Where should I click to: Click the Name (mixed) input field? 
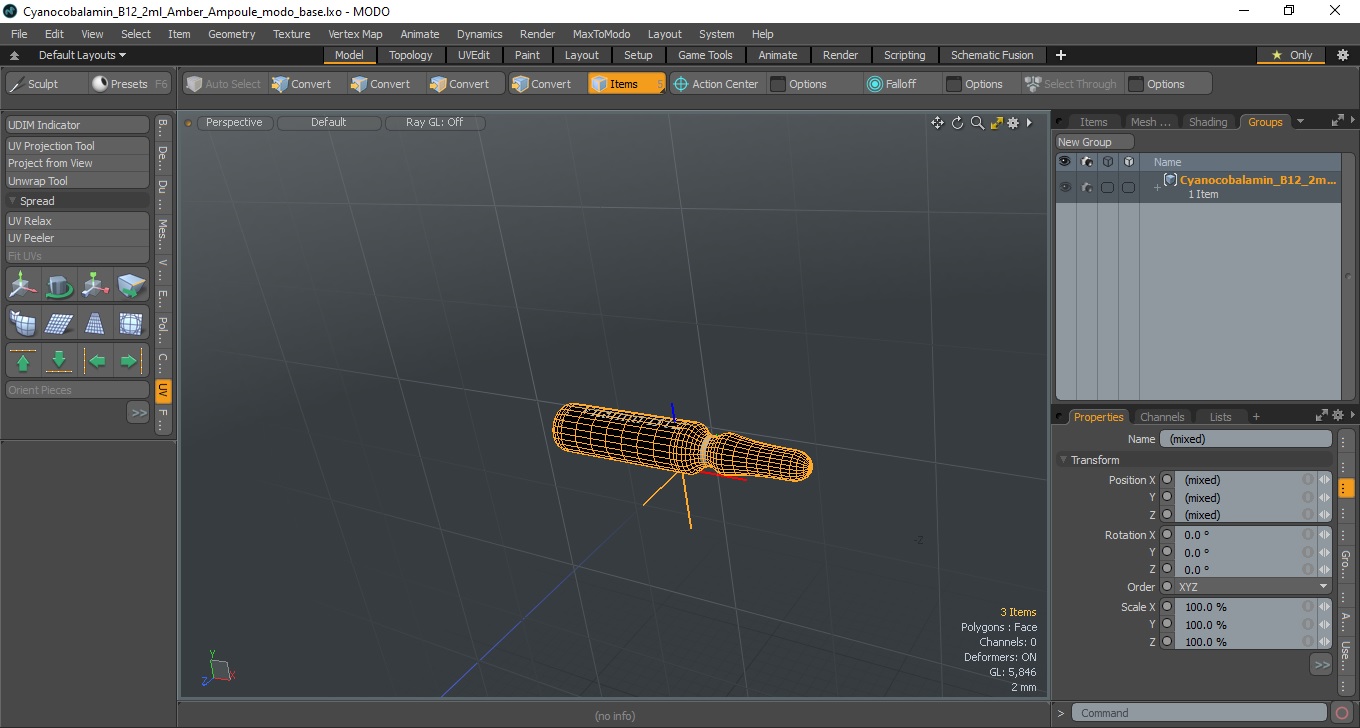(1246, 439)
